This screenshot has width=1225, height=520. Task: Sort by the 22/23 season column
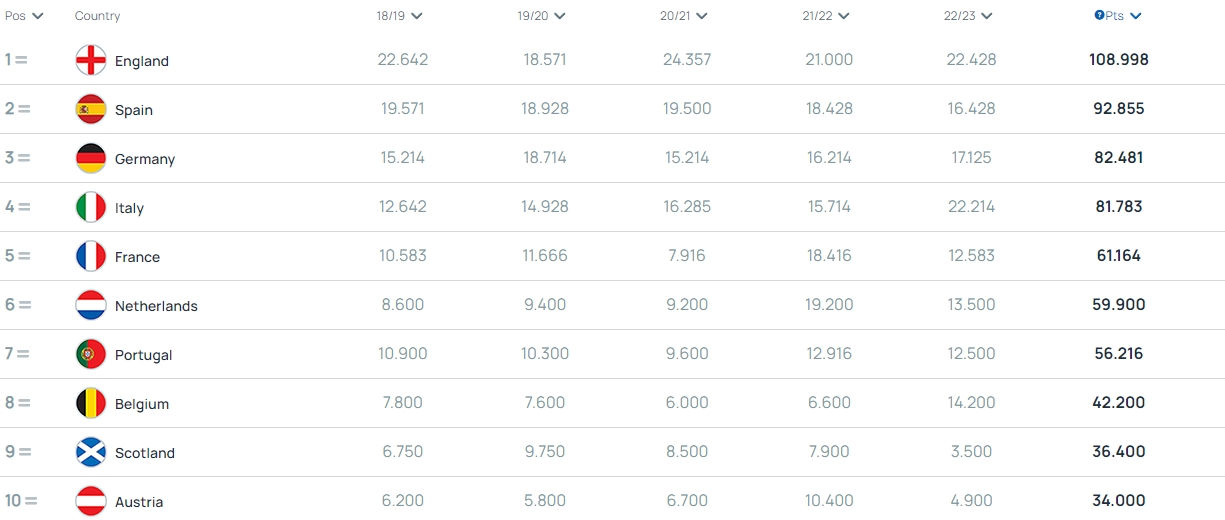tap(968, 16)
